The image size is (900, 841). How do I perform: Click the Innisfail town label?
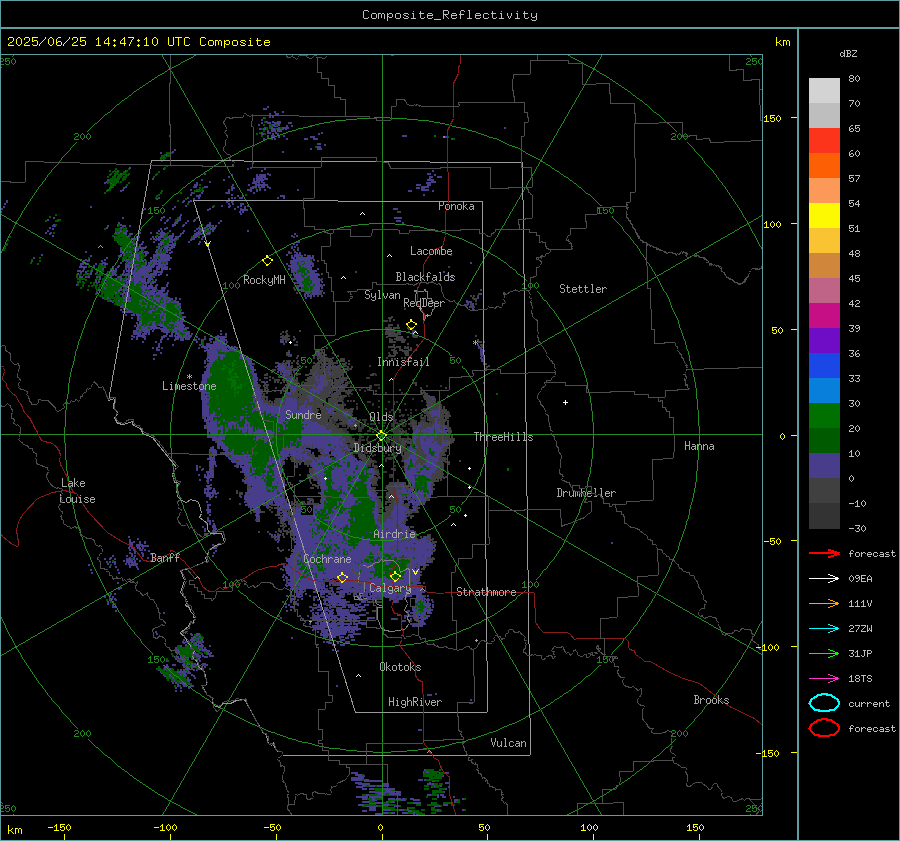(403, 362)
